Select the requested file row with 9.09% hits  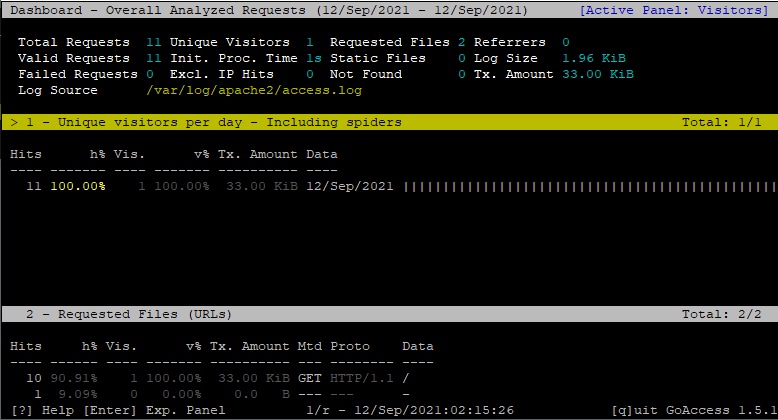tap(200, 395)
